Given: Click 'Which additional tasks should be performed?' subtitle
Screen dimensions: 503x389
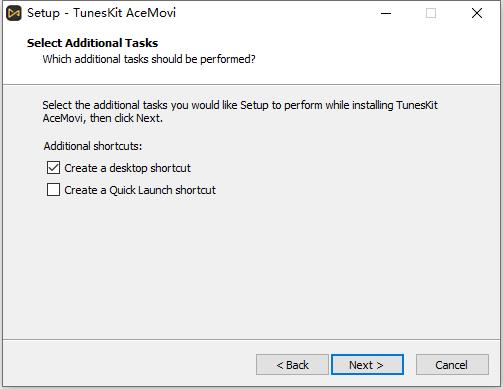Looking at the screenshot, I should 149,59.
